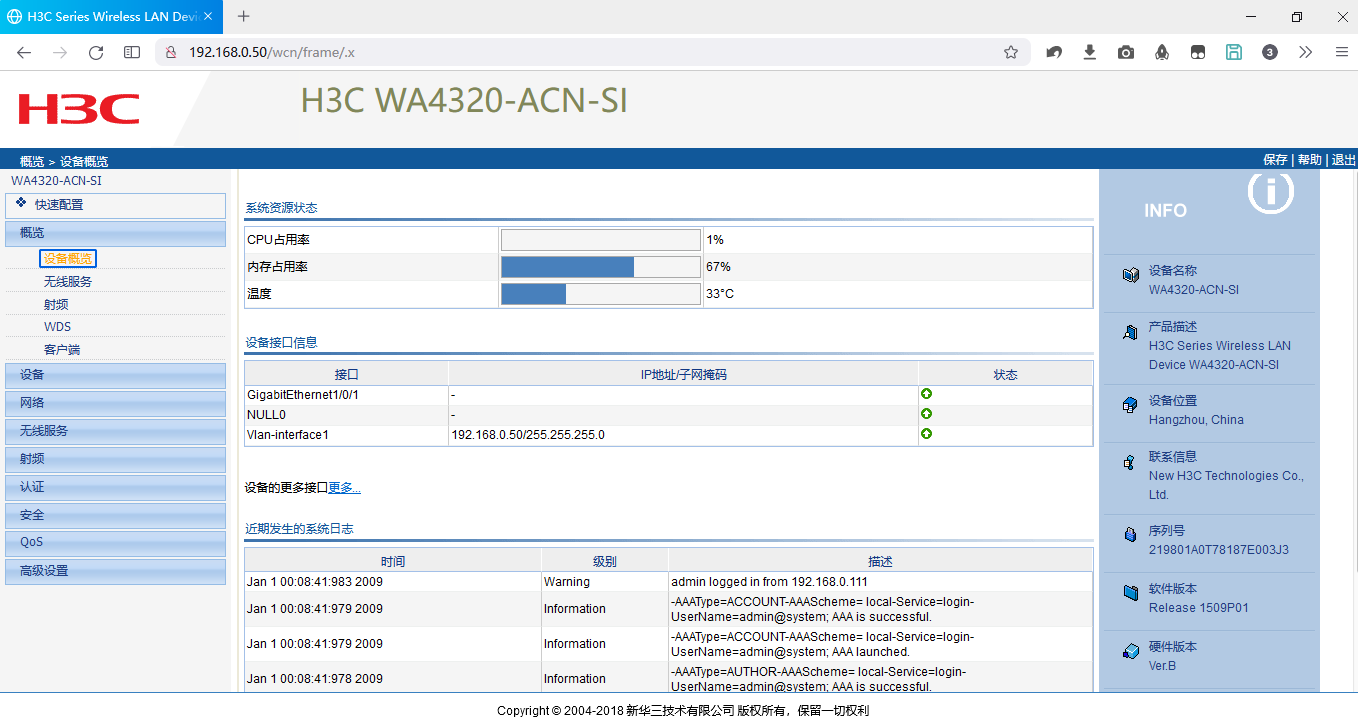
Task: Click the 温度 progress bar
Action: 600,294
